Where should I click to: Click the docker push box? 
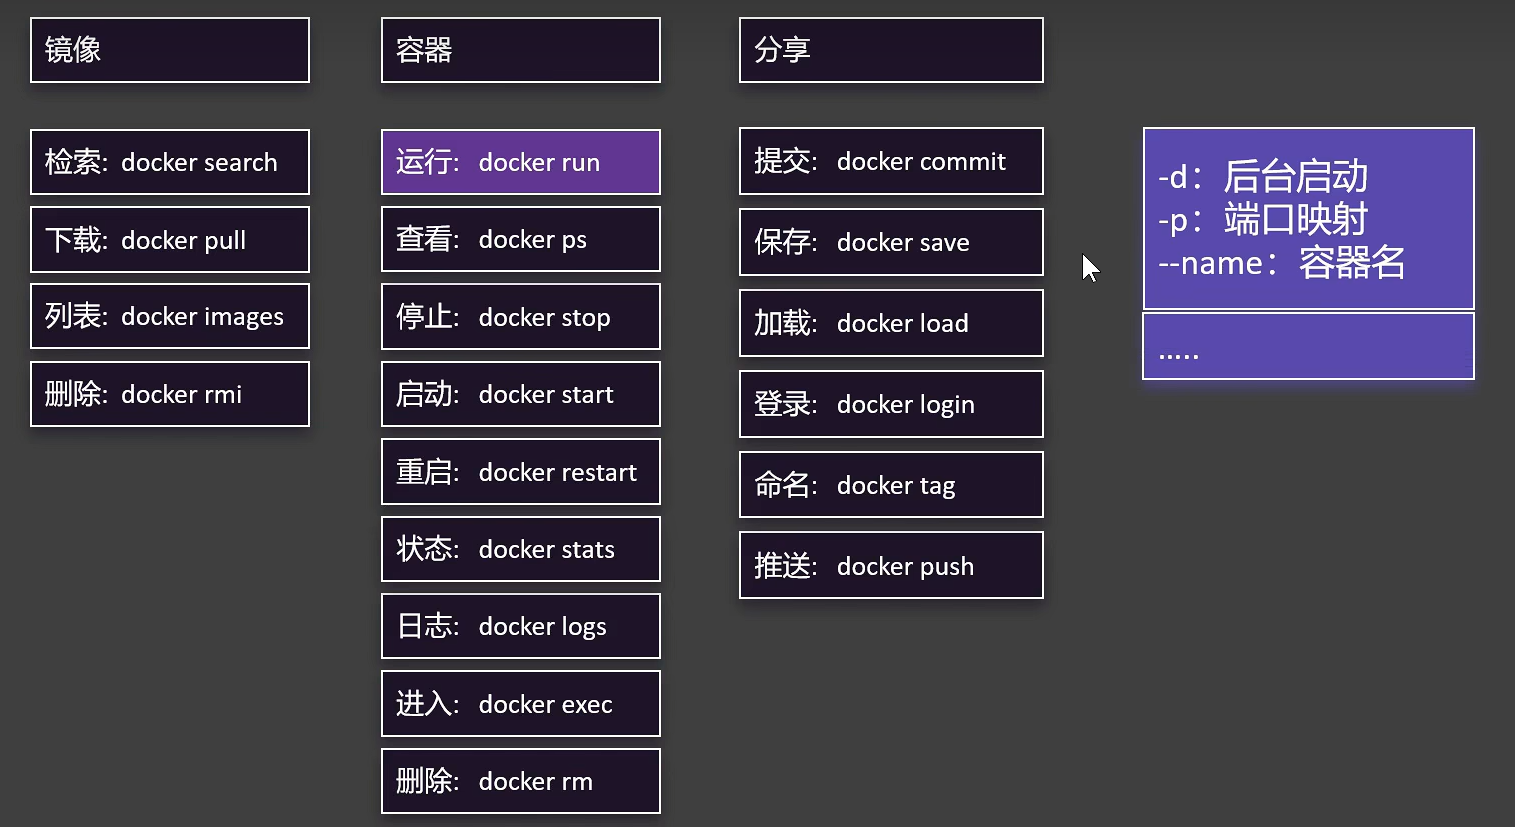(x=890, y=565)
